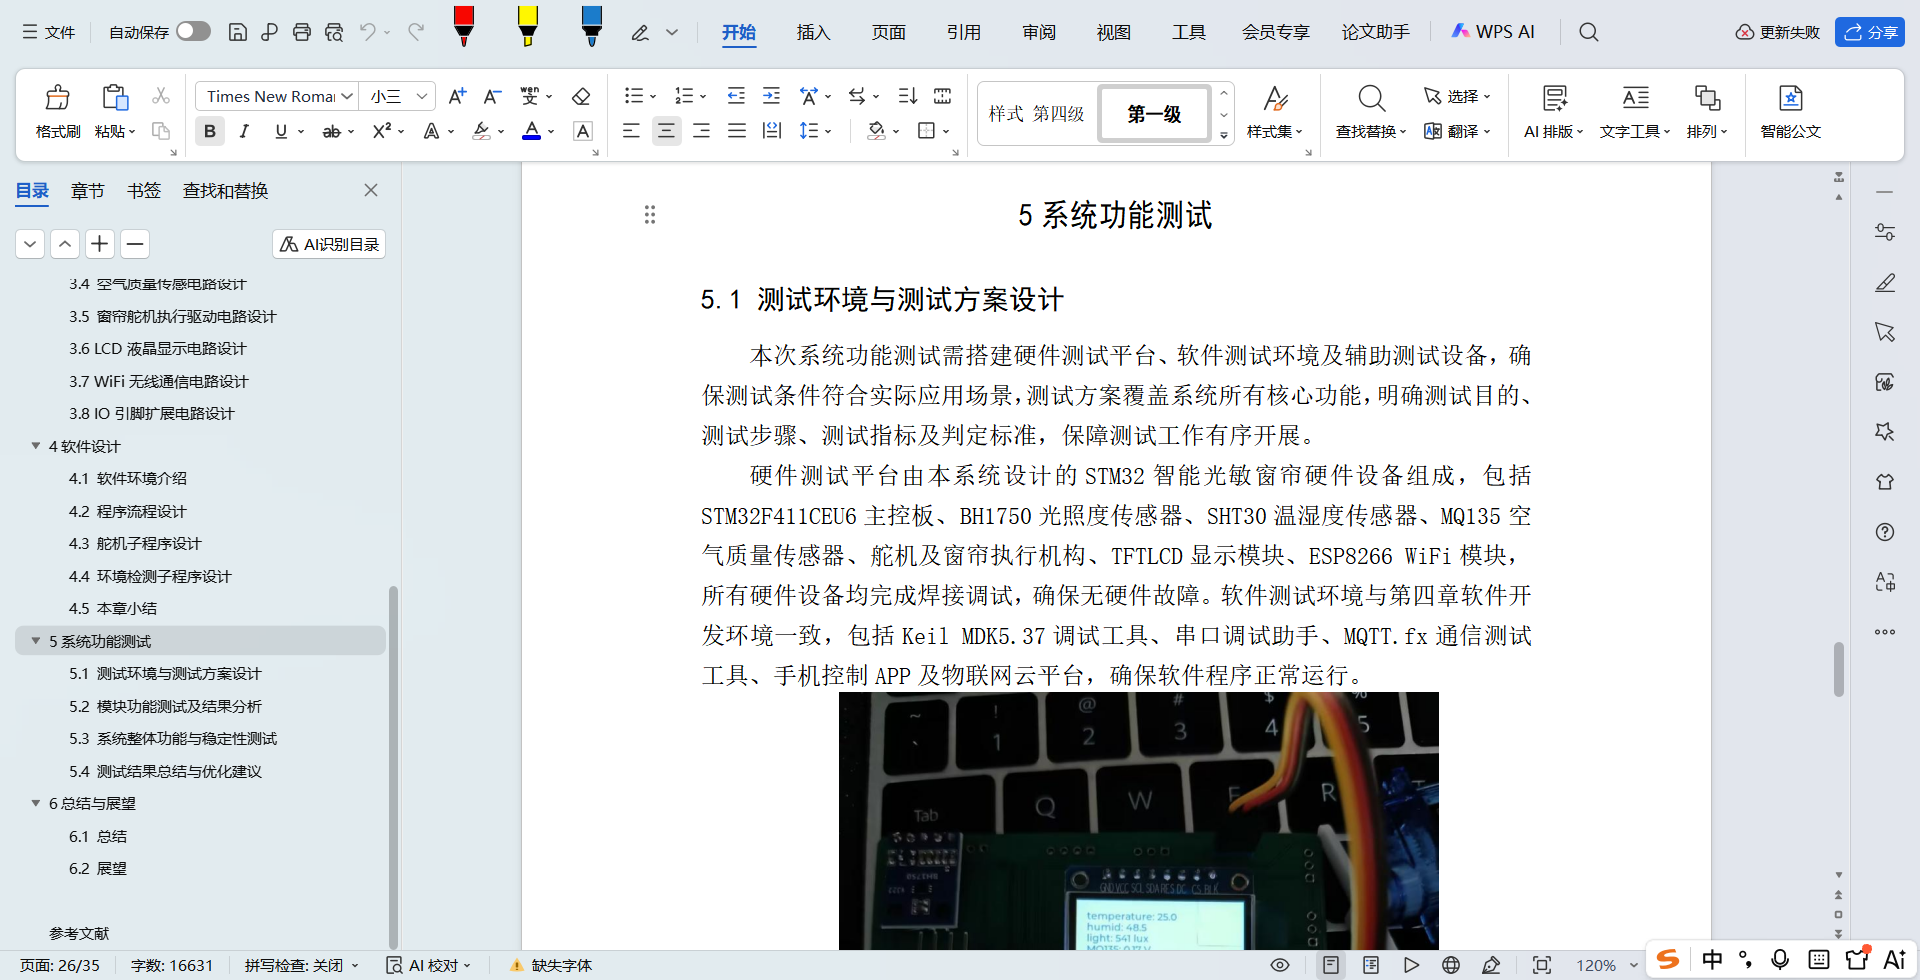This screenshot has height=980, width=1920.
Task: Open the 引用 ribbon tab
Action: pos(963,32)
